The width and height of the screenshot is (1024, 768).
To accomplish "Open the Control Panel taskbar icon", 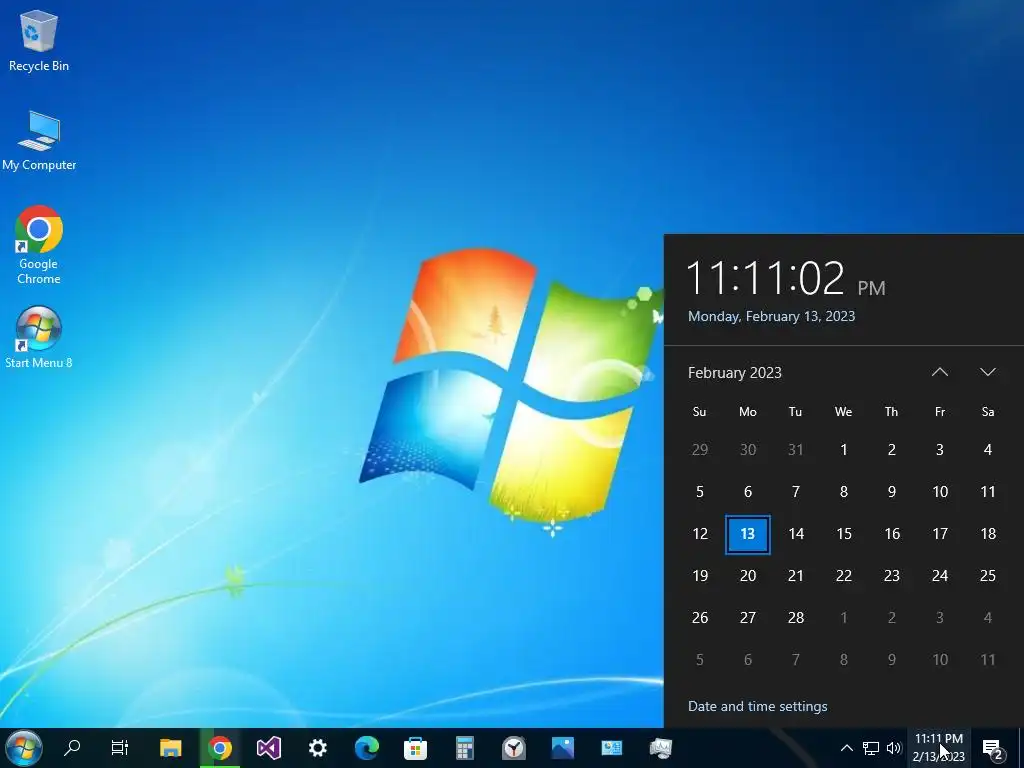I will [611, 748].
